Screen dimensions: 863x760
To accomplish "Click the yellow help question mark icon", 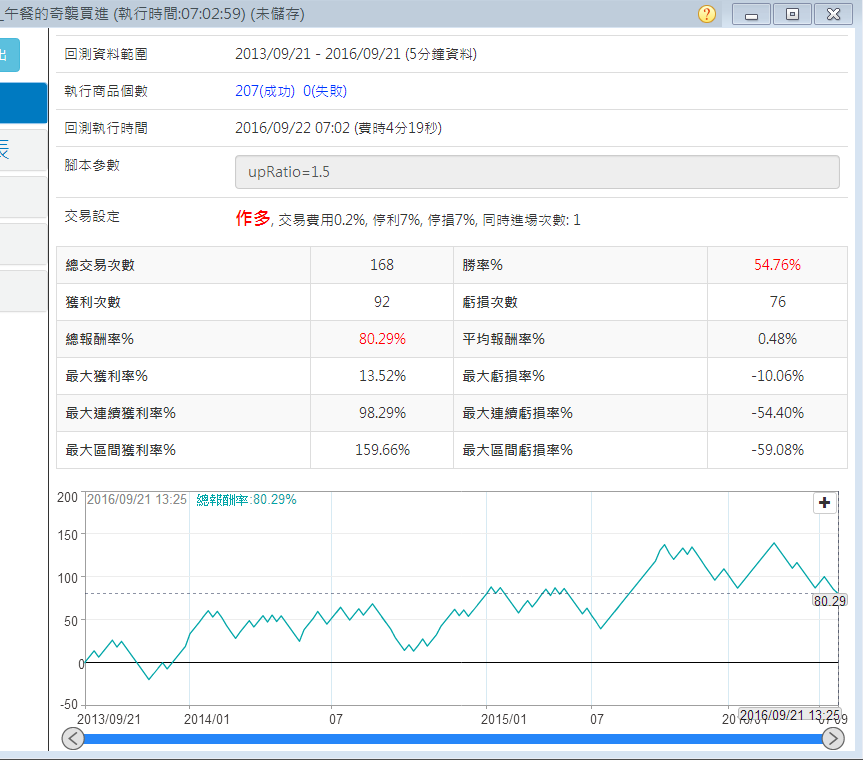I will pos(707,14).
